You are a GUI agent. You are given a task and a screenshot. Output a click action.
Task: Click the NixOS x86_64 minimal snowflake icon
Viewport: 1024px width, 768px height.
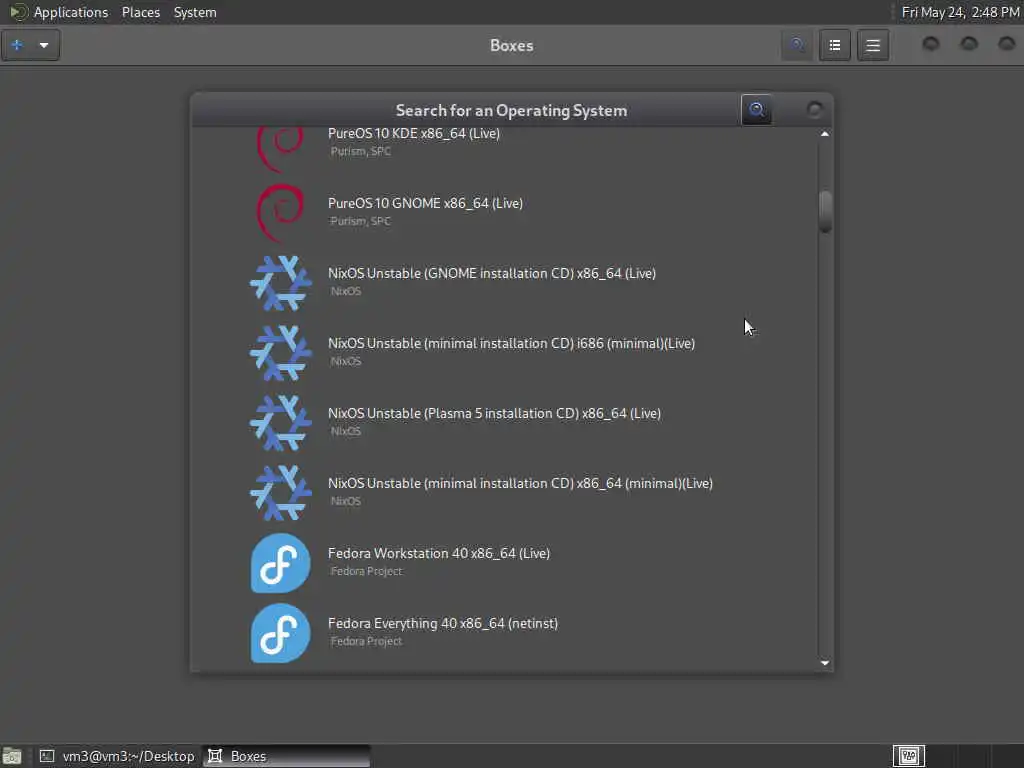(x=280, y=492)
